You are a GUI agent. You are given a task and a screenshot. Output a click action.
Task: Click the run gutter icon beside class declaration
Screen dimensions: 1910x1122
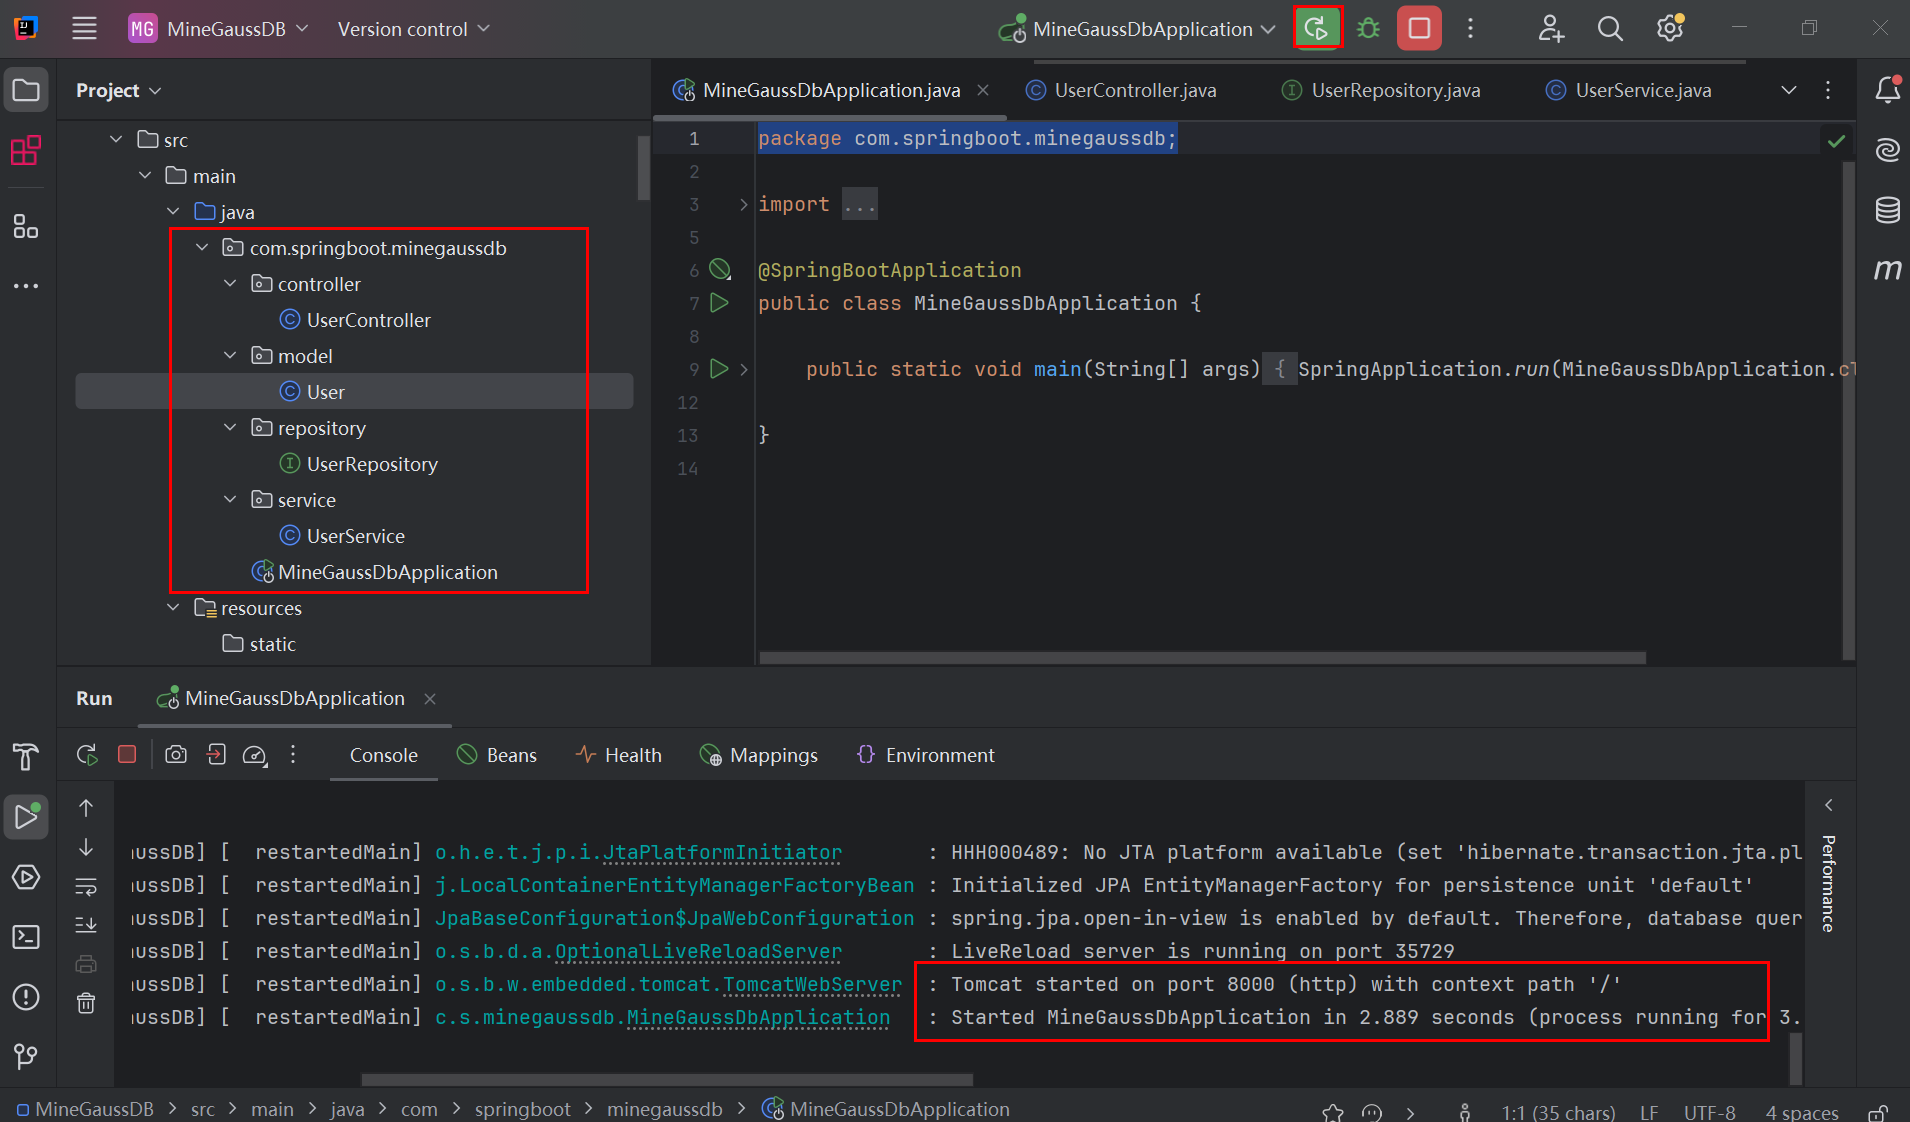coord(719,302)
